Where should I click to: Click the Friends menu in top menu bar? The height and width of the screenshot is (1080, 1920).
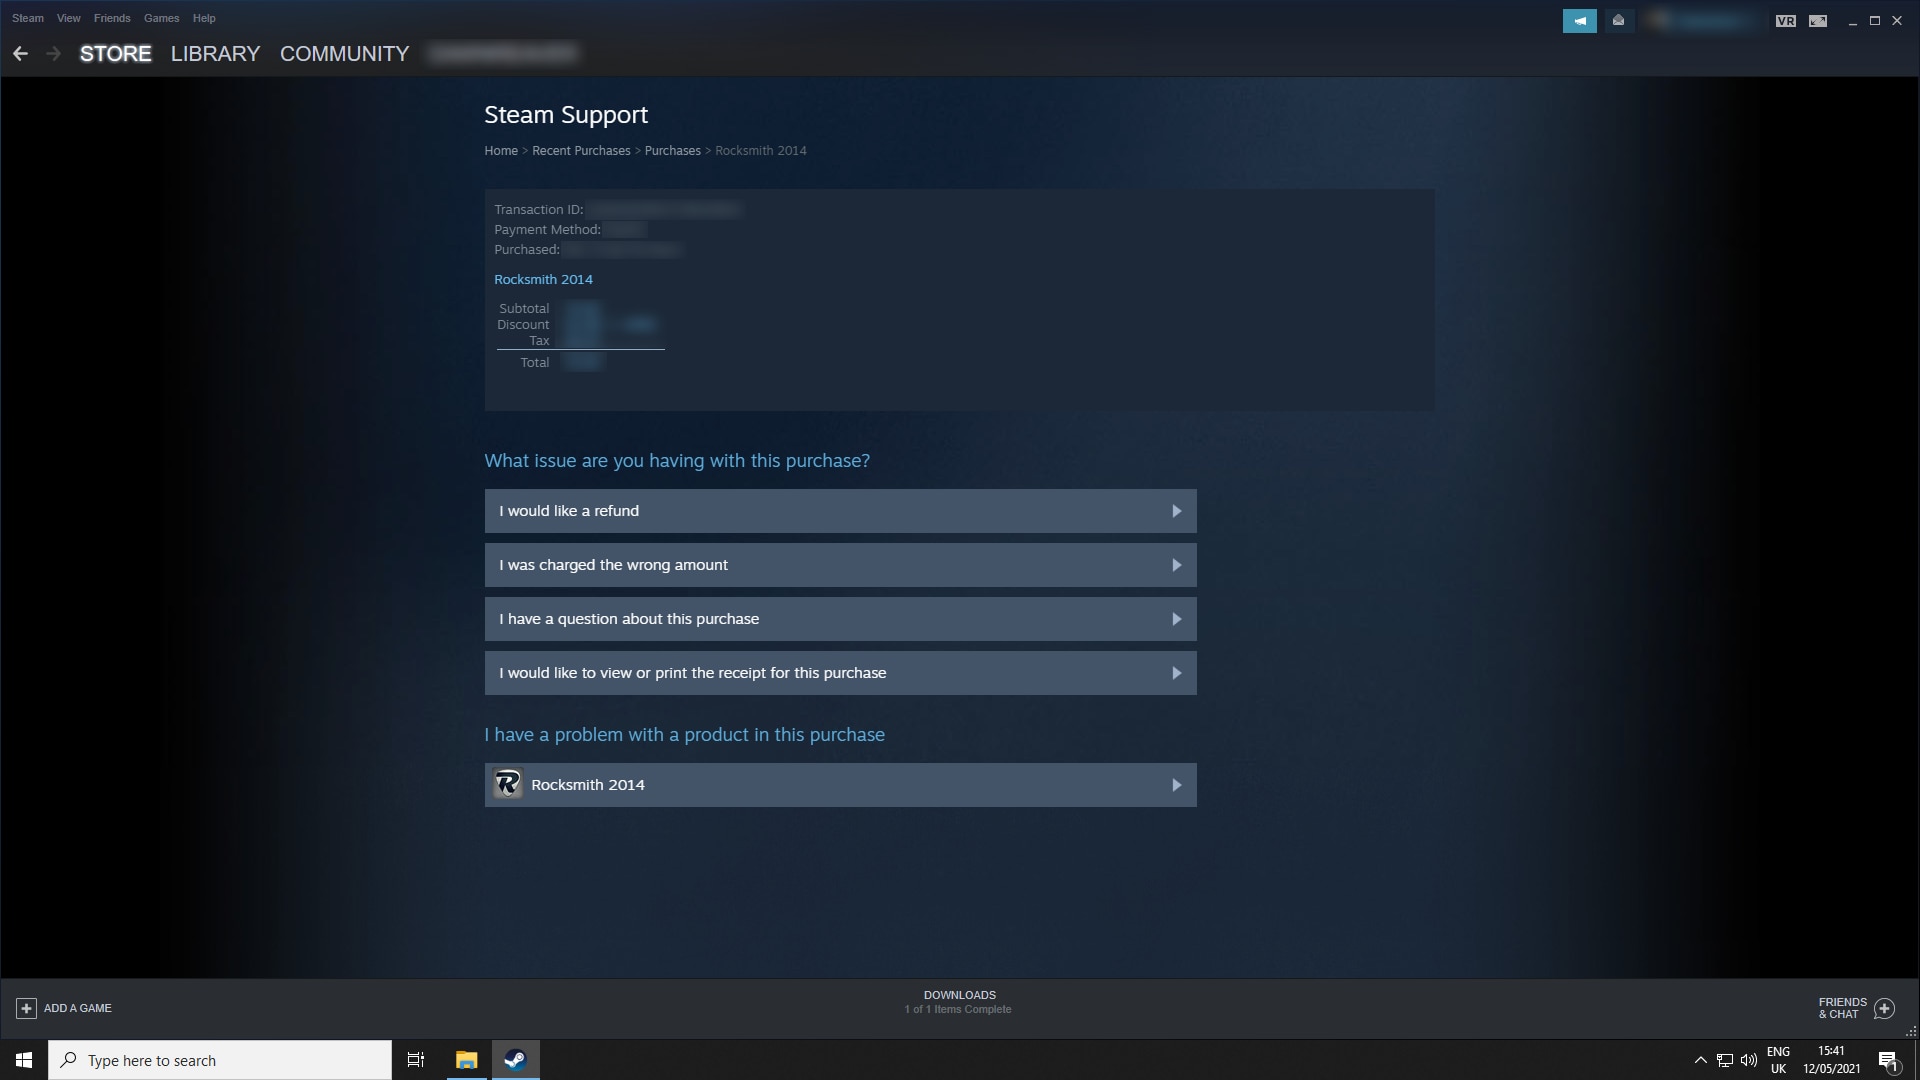point(112,17)
